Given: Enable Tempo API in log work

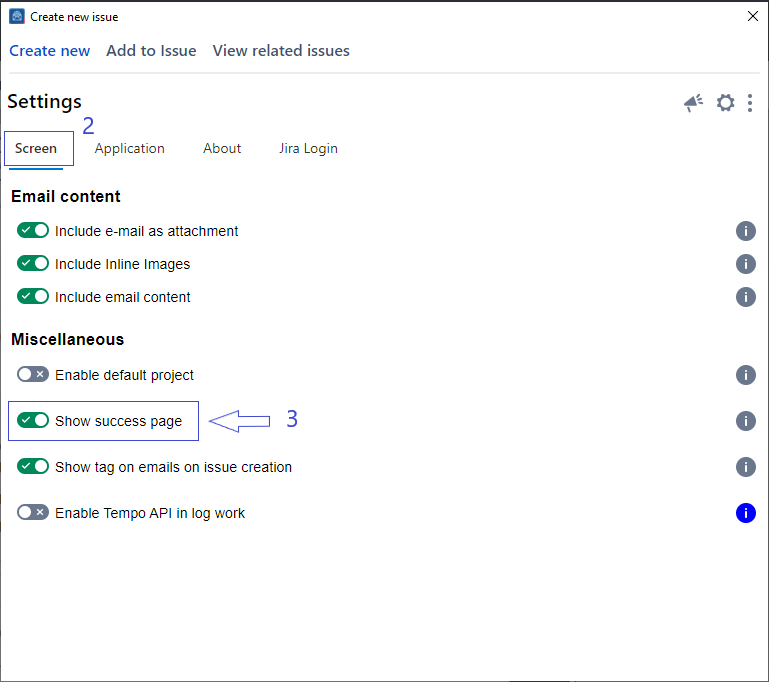Looking at the screenshot, I should pos(33,513).
